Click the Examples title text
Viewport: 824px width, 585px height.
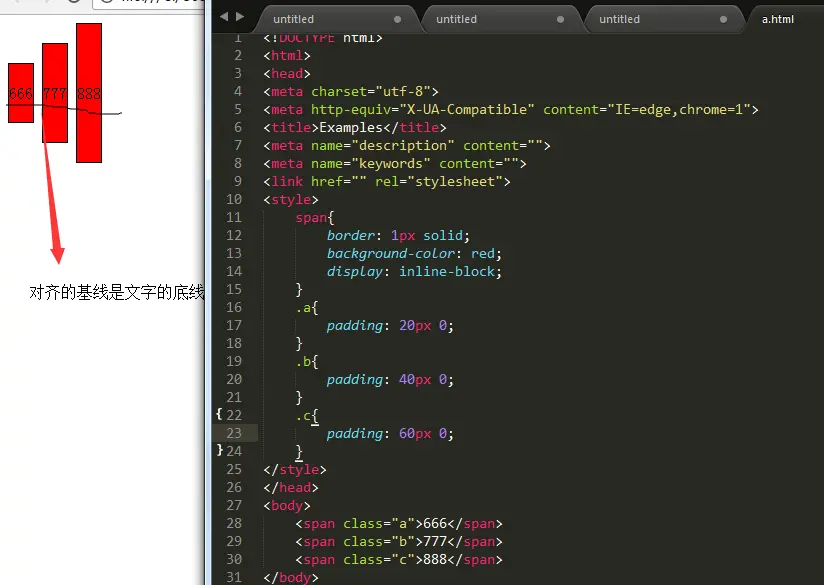351,128
